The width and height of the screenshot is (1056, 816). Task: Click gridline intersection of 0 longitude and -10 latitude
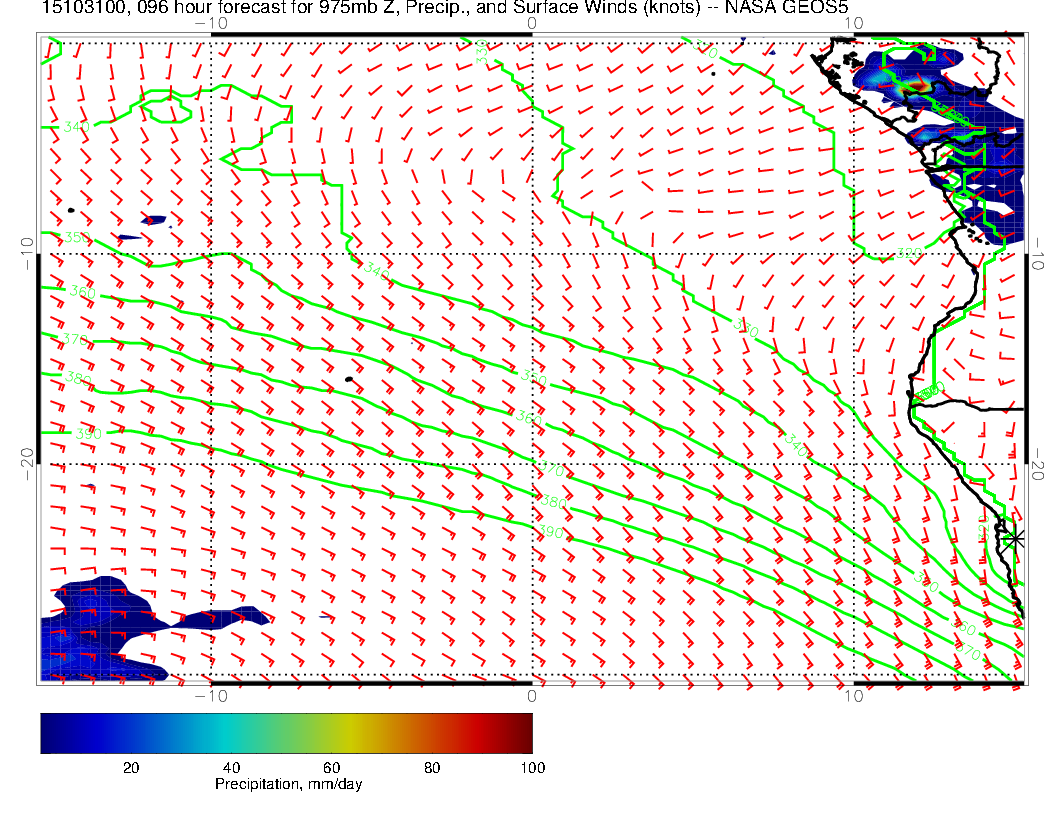[532, 254]
